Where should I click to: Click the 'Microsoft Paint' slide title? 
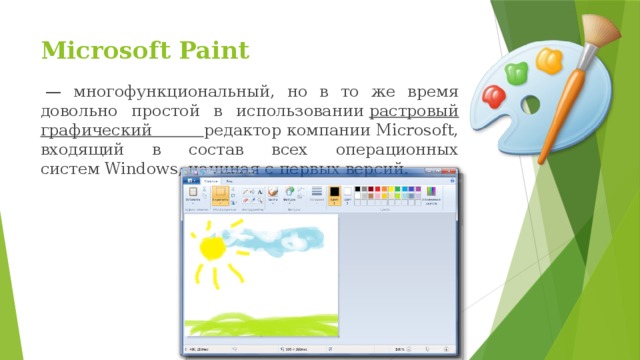pos(145,50)
